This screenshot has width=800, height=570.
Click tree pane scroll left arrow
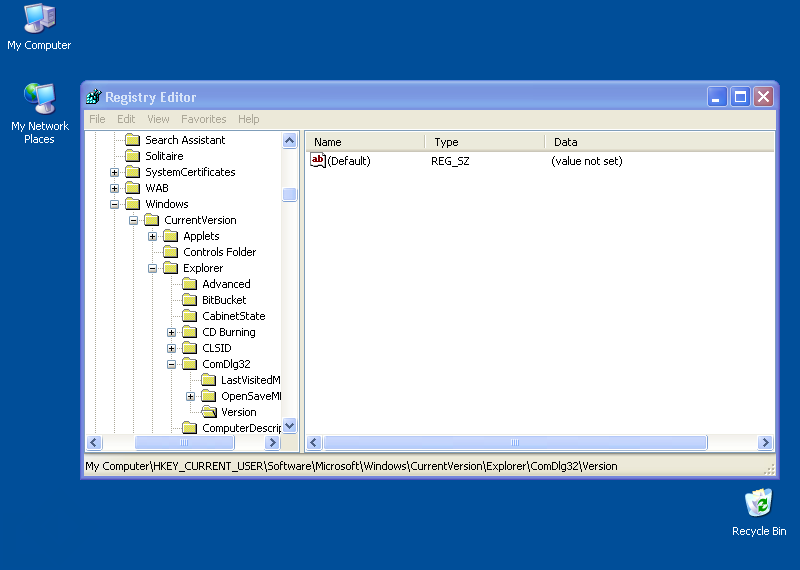pos(94,442)
